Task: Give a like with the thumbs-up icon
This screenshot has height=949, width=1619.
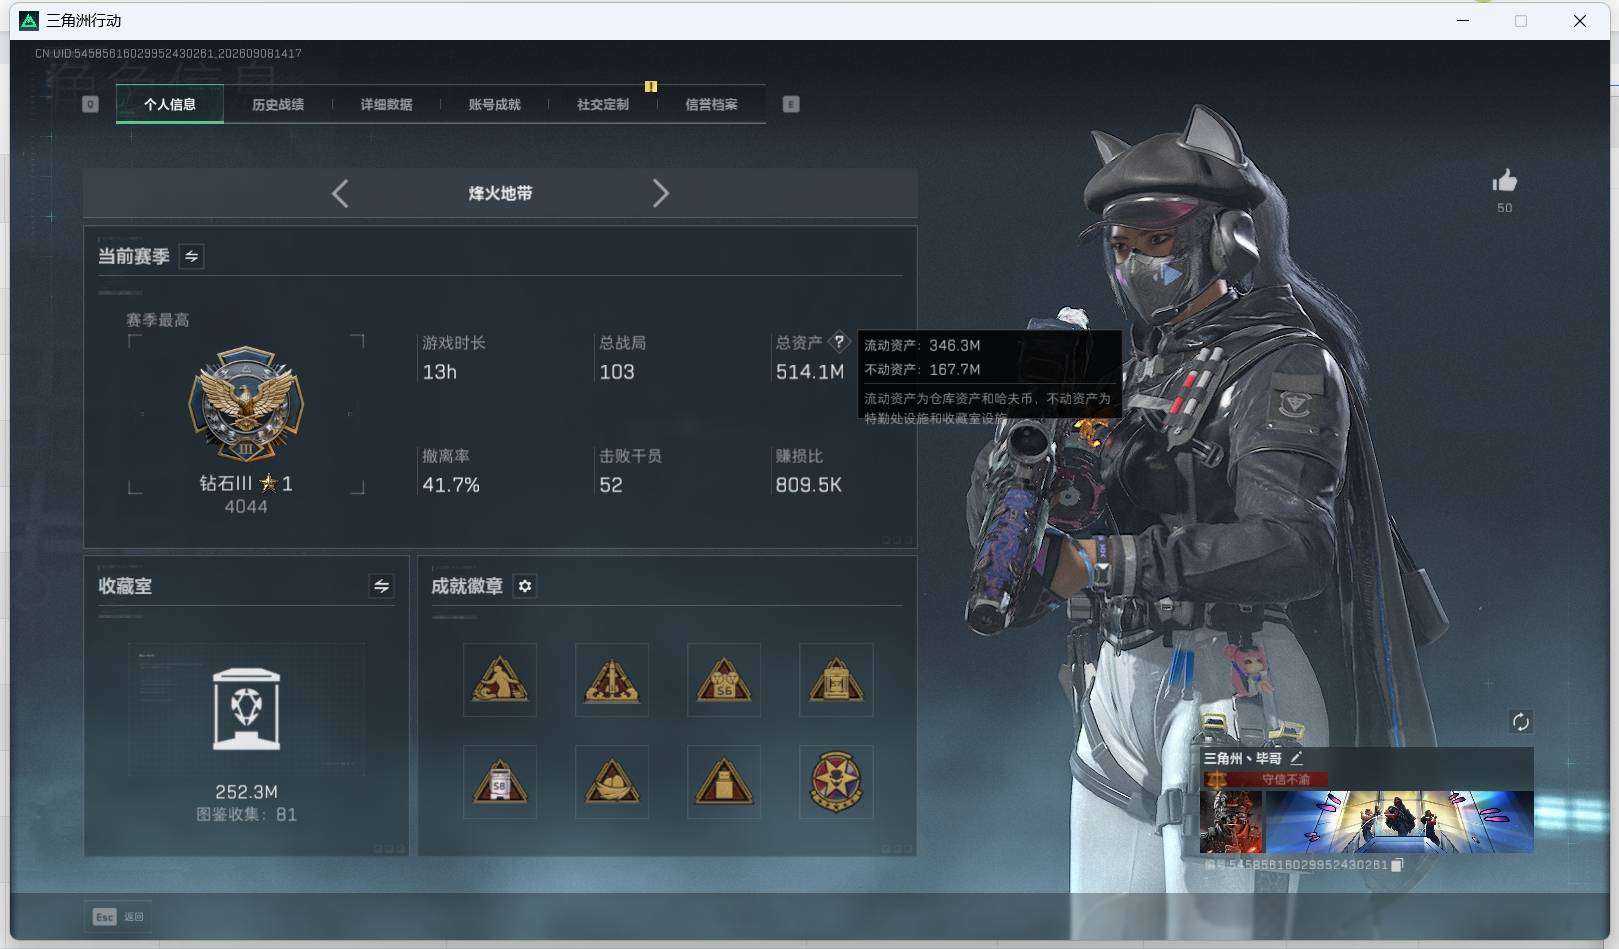Action: pyautogui.click(x=1504, y=181)
